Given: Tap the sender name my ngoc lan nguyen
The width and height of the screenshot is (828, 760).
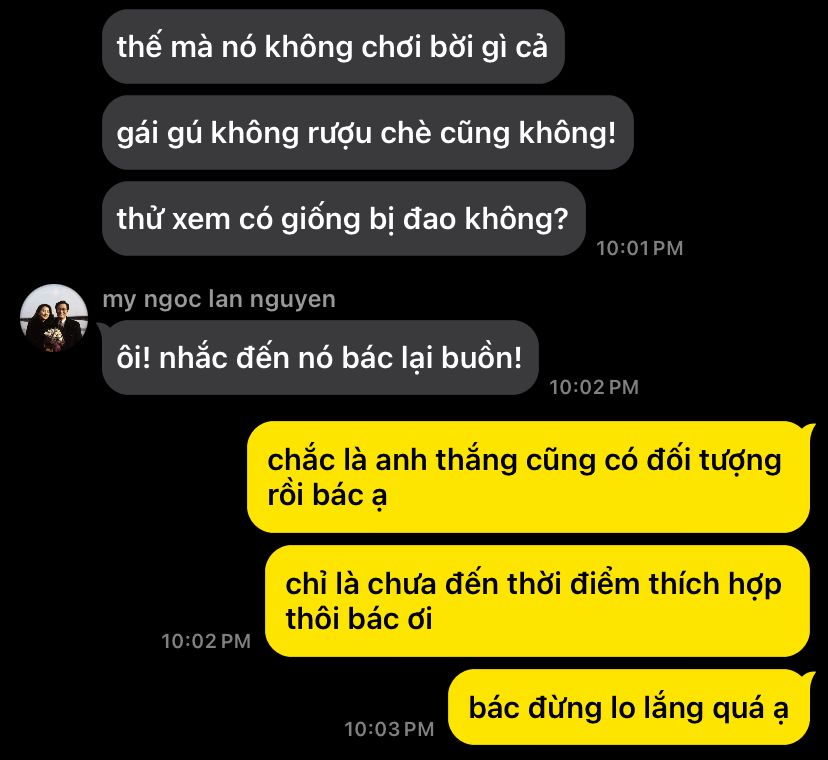Looking at the screenshot, I should tap(219, 299).
